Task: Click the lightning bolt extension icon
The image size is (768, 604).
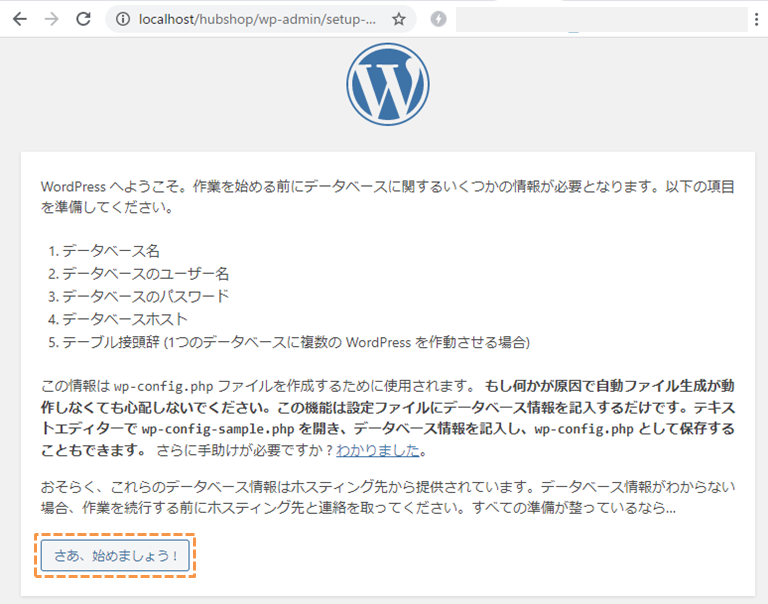Action: [x=438, y=19]
